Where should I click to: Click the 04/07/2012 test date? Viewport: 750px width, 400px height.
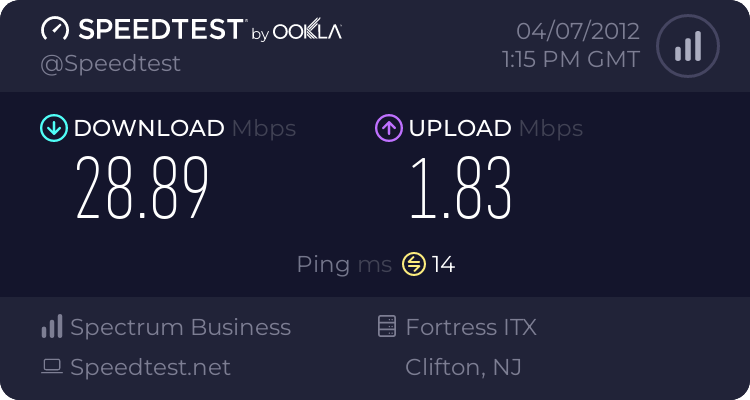point(578,32)
